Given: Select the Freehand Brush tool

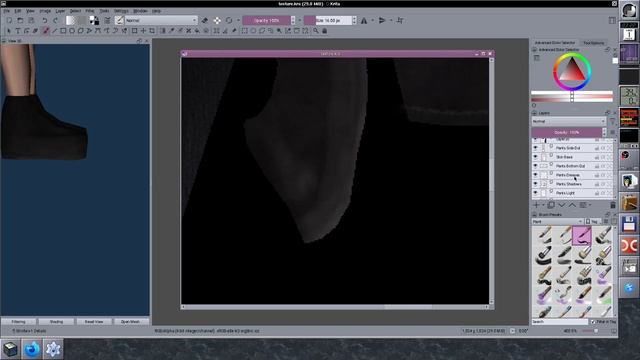Looking at the screenshot, I should (x=45, y=31).
